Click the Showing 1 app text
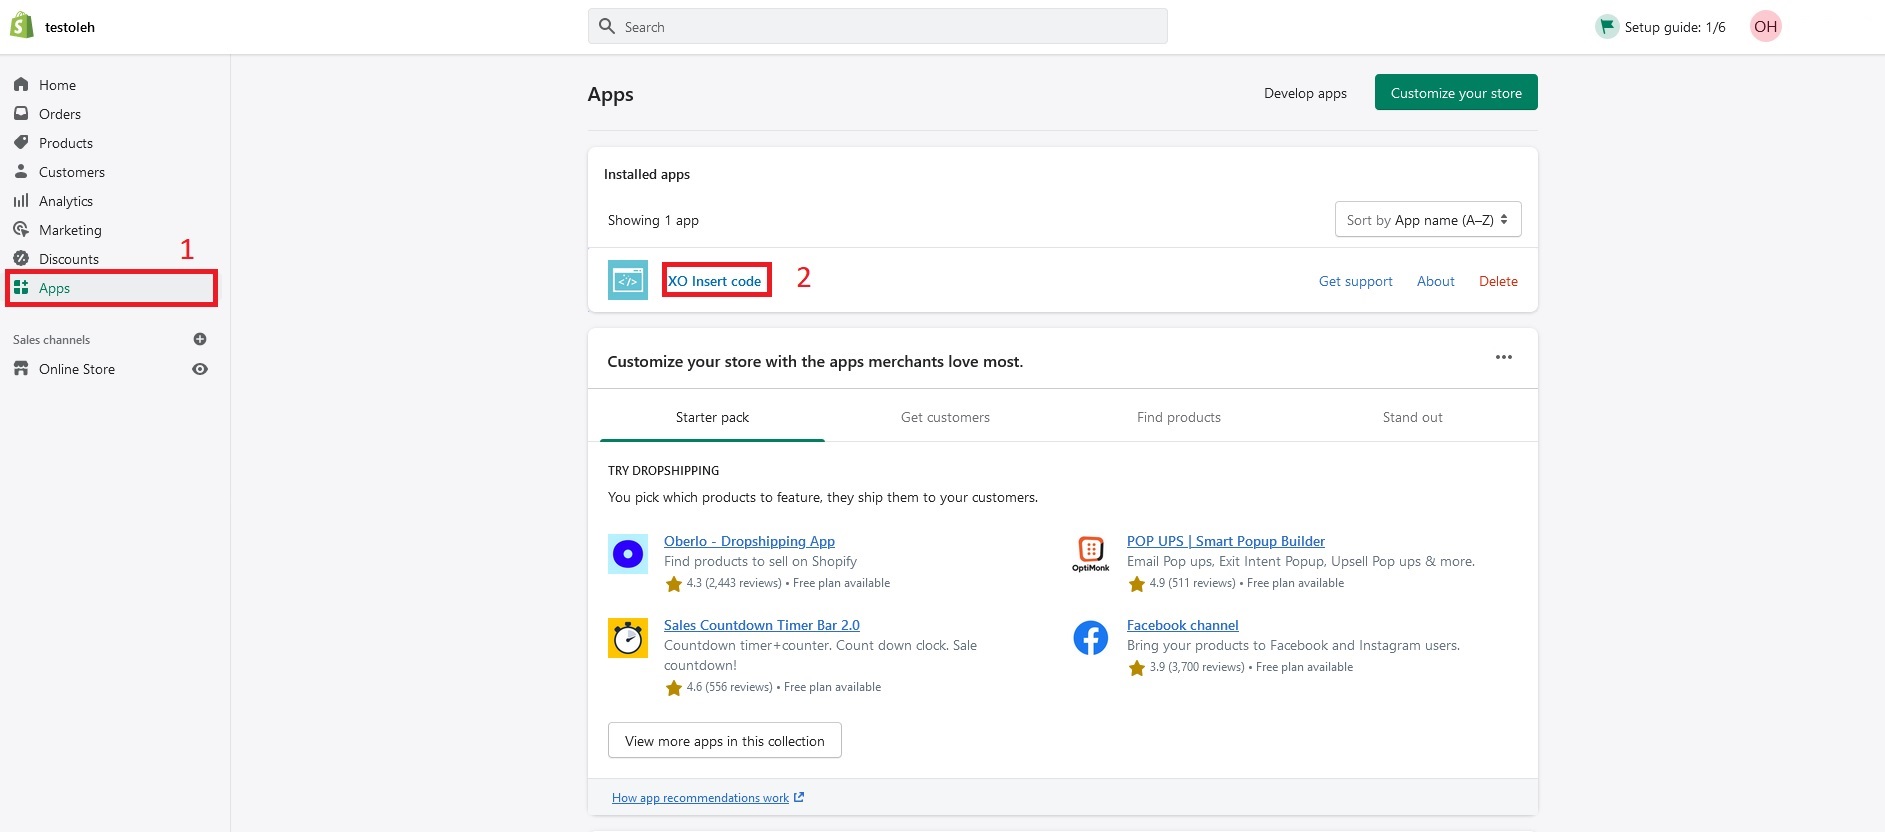Screen dimensions: 1885x832 653,220
